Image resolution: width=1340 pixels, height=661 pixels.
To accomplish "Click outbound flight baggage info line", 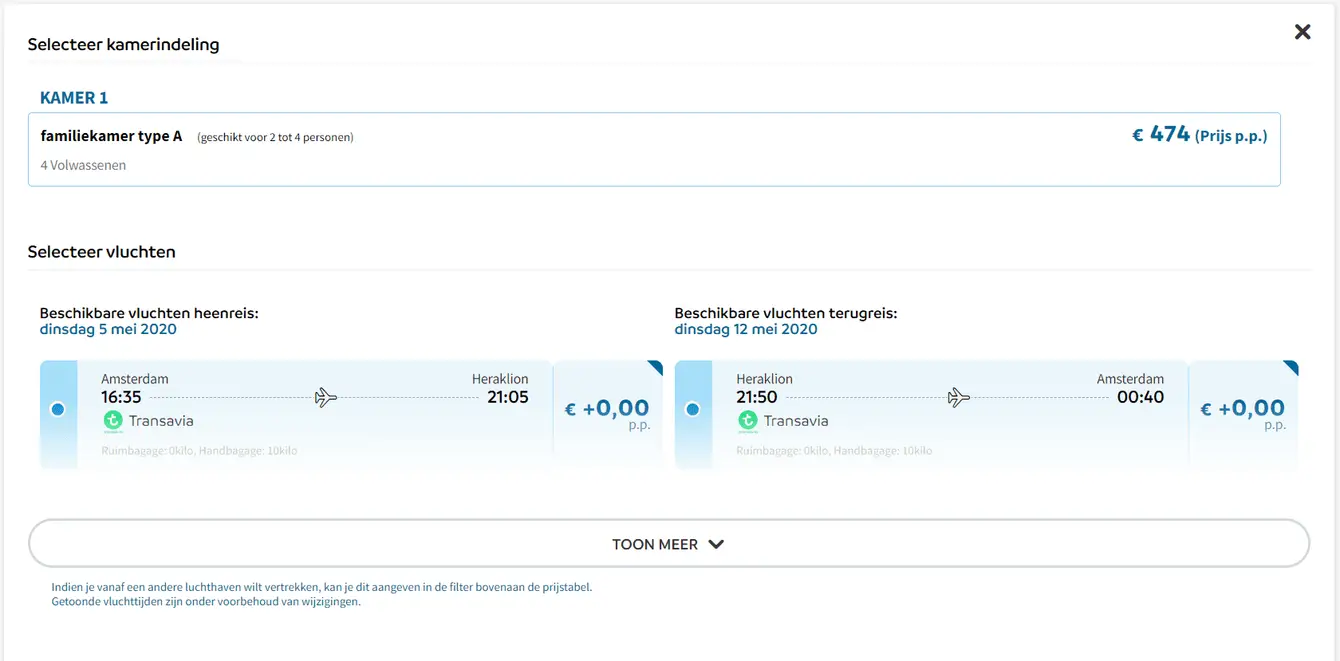I will (199, 451).
